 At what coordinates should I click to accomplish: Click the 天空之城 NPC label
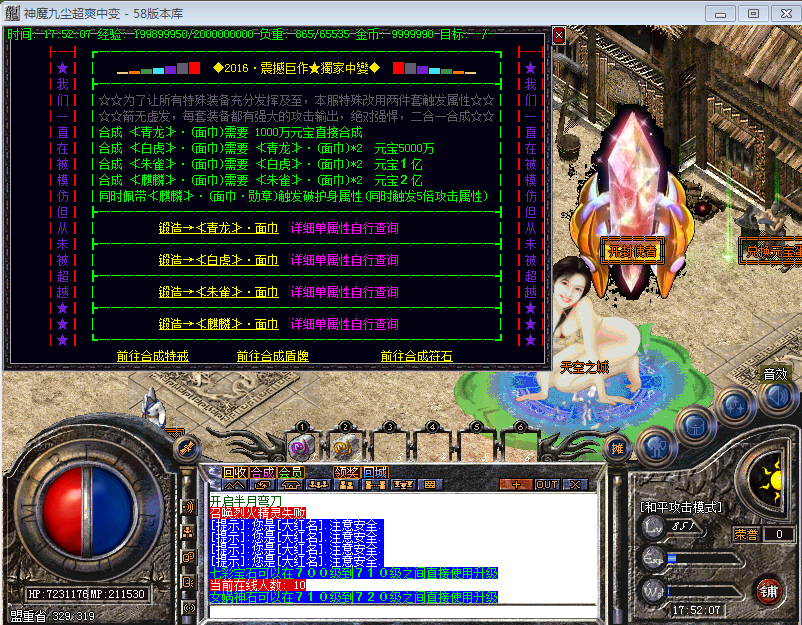pos(584,368)
